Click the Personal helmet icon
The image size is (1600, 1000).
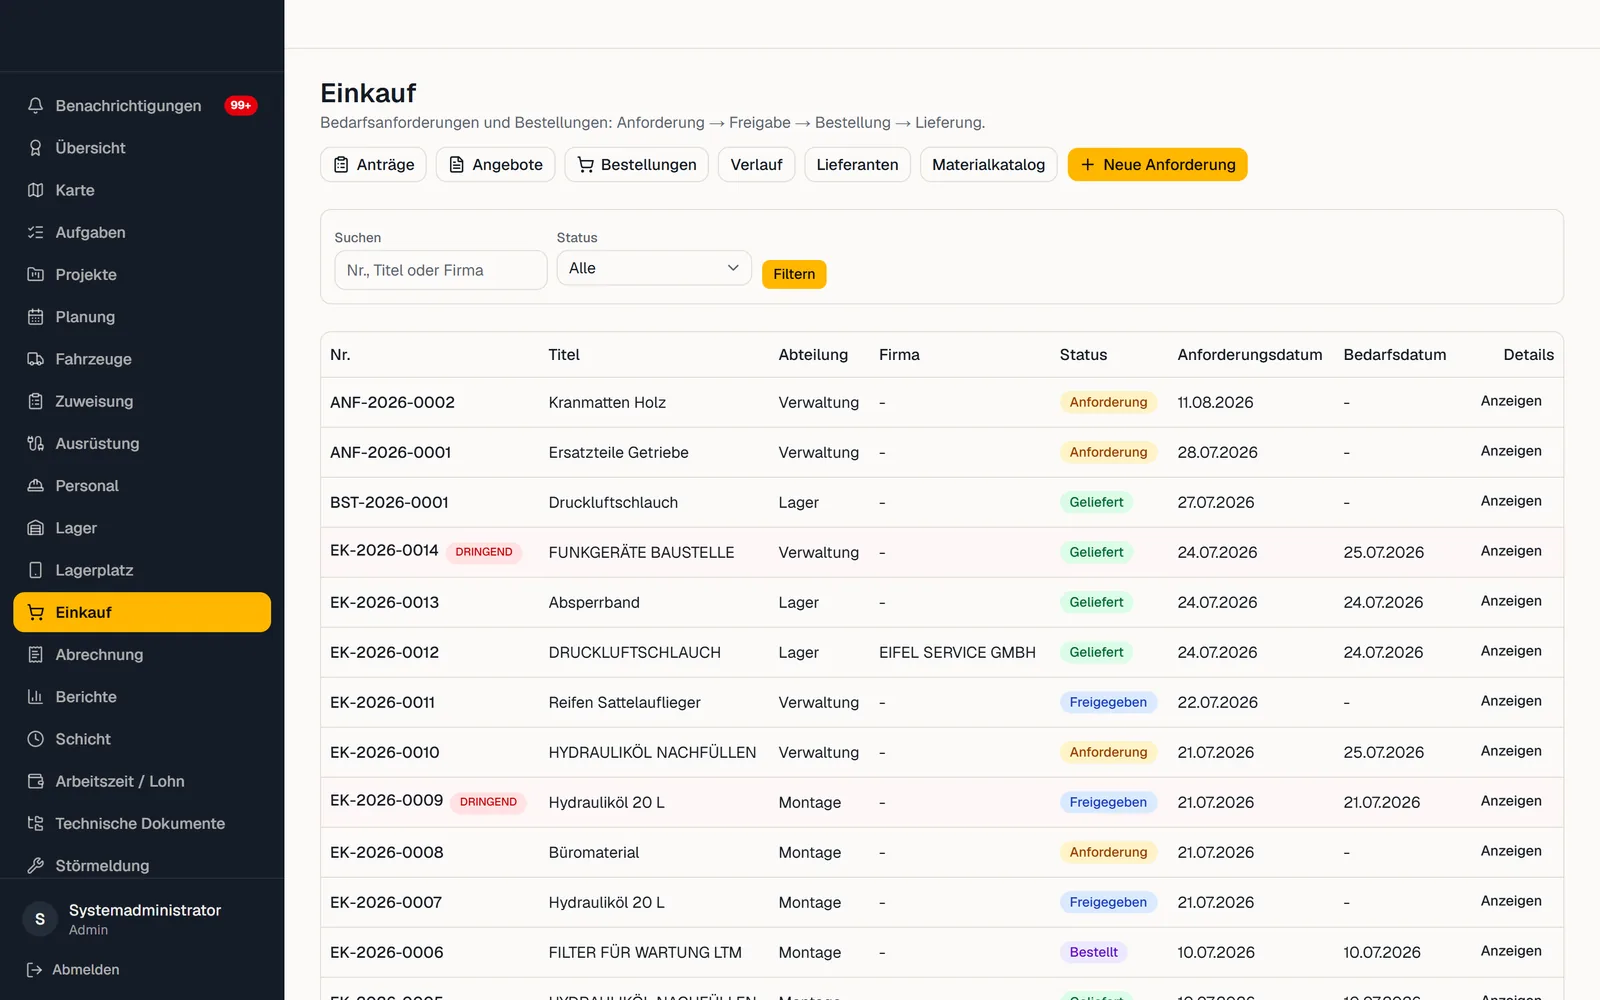[x=36, y=486]
